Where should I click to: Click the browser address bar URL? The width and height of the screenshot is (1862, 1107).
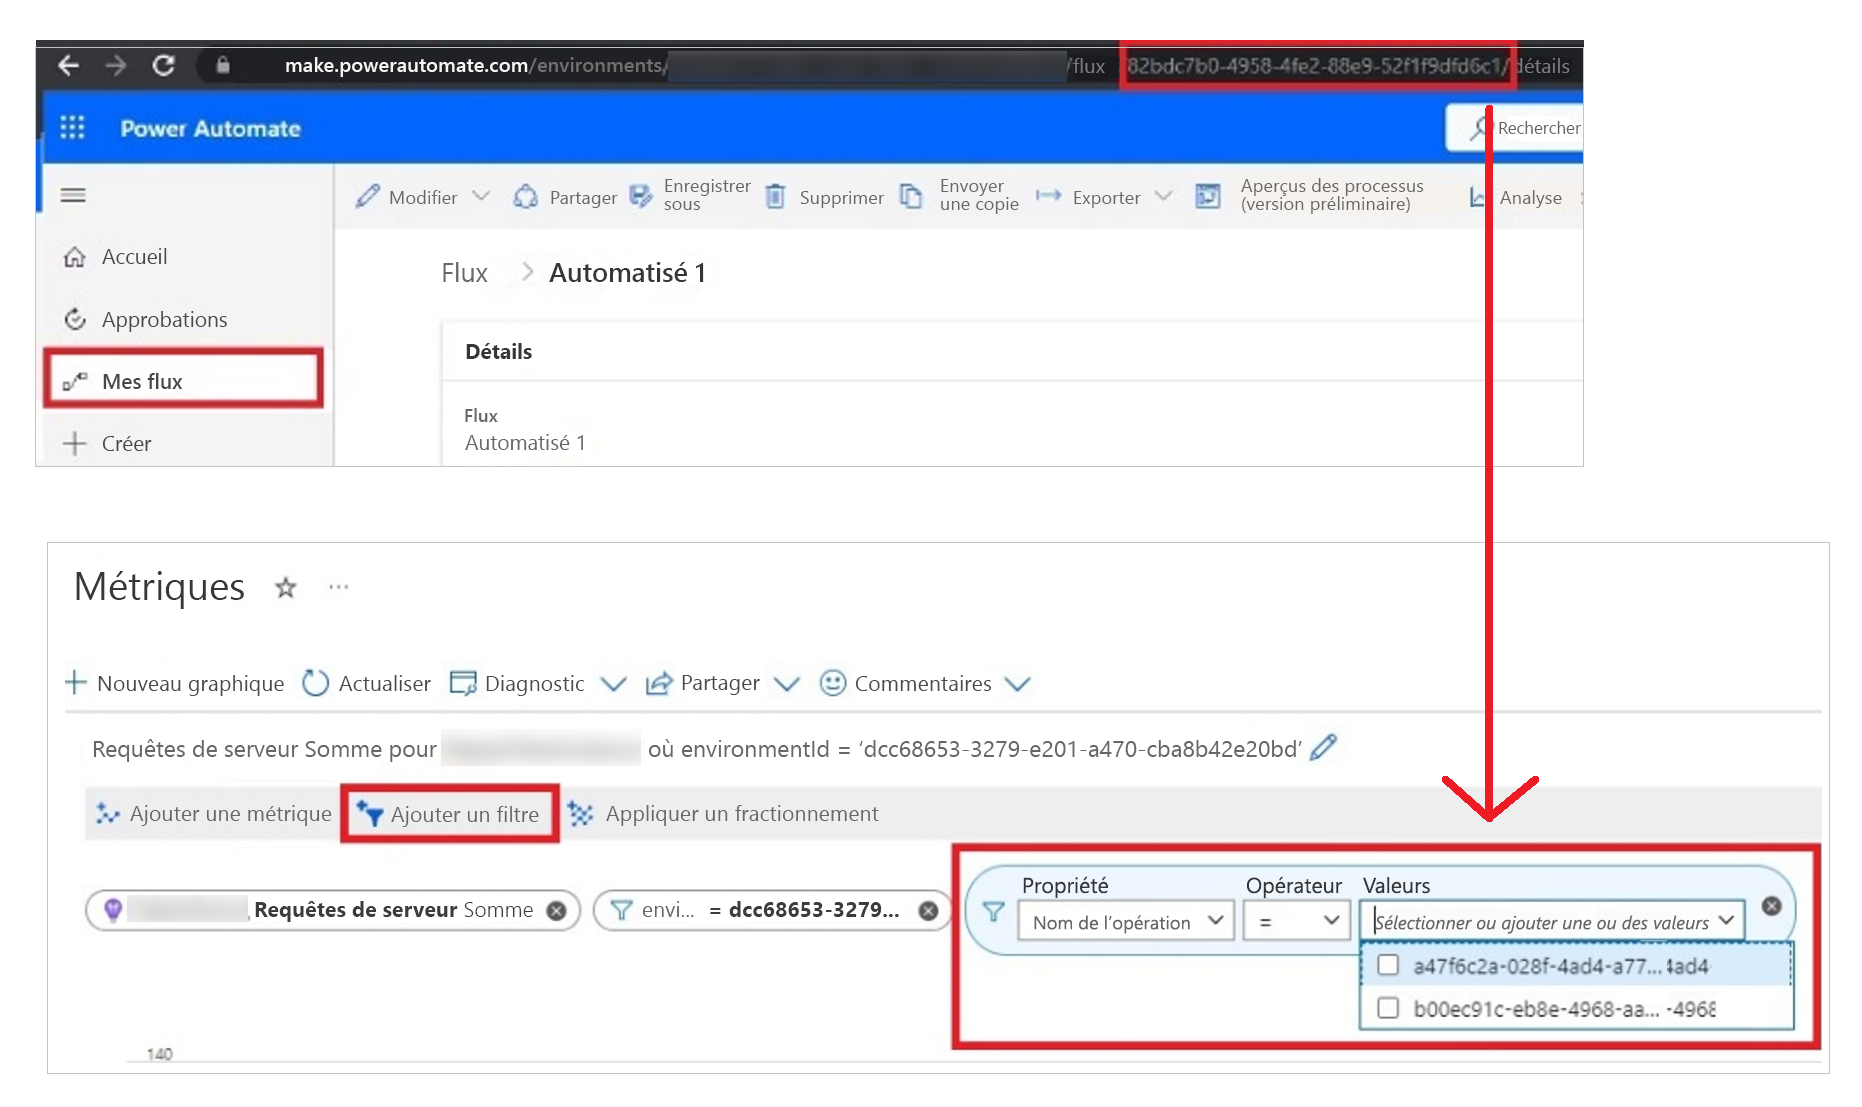click(x=927, y=66)
